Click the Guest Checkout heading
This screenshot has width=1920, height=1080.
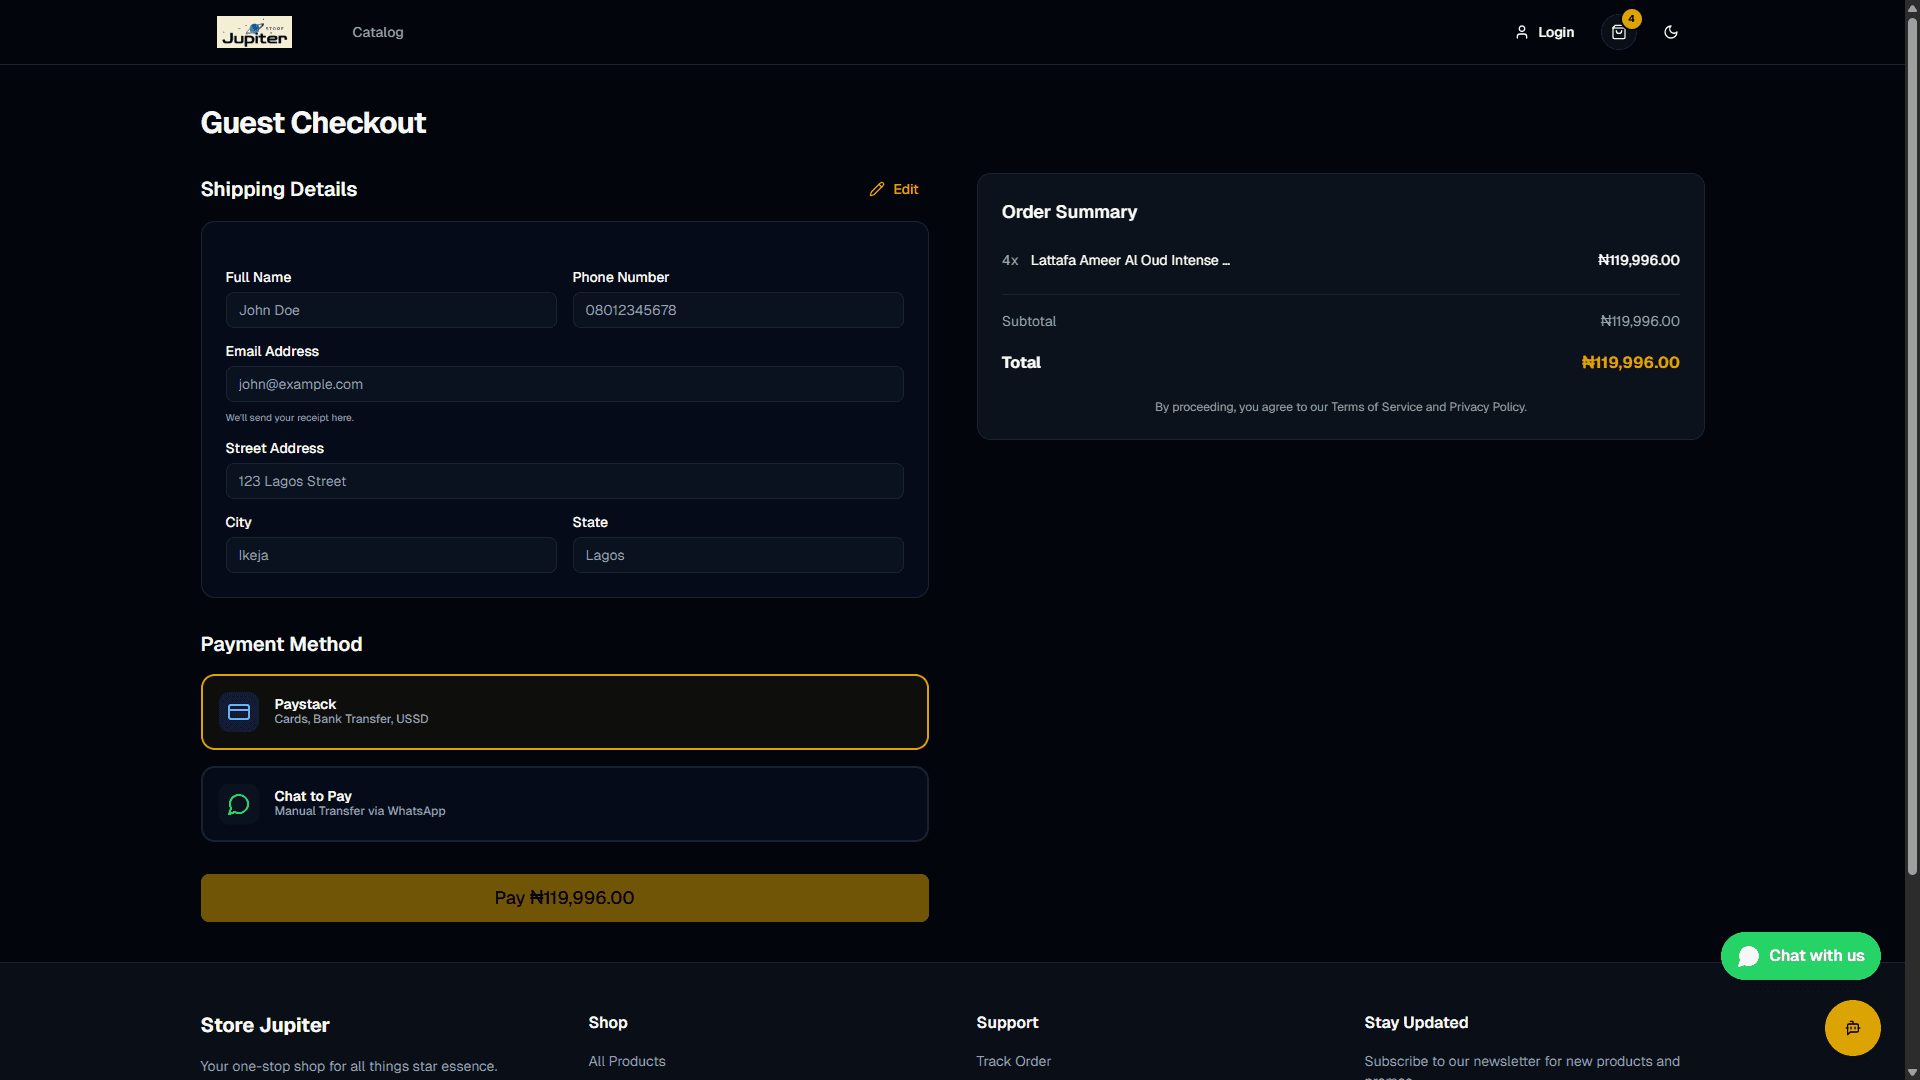(313, 123)
